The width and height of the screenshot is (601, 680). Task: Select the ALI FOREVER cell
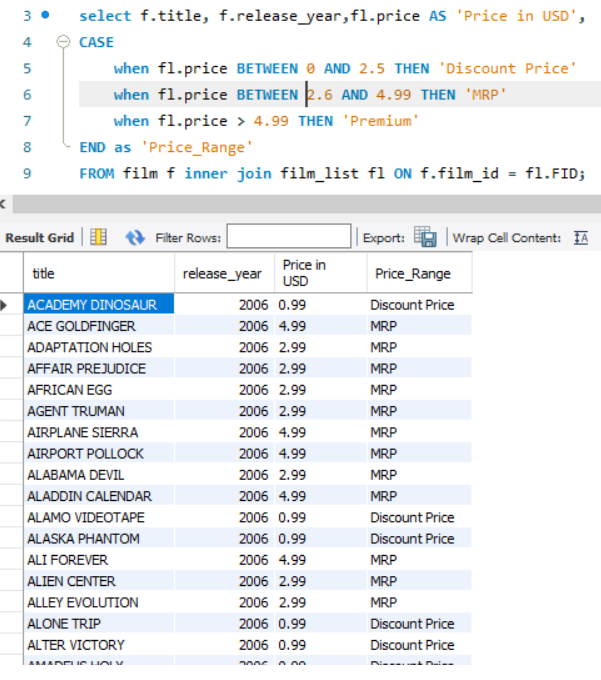click(99, 559)
